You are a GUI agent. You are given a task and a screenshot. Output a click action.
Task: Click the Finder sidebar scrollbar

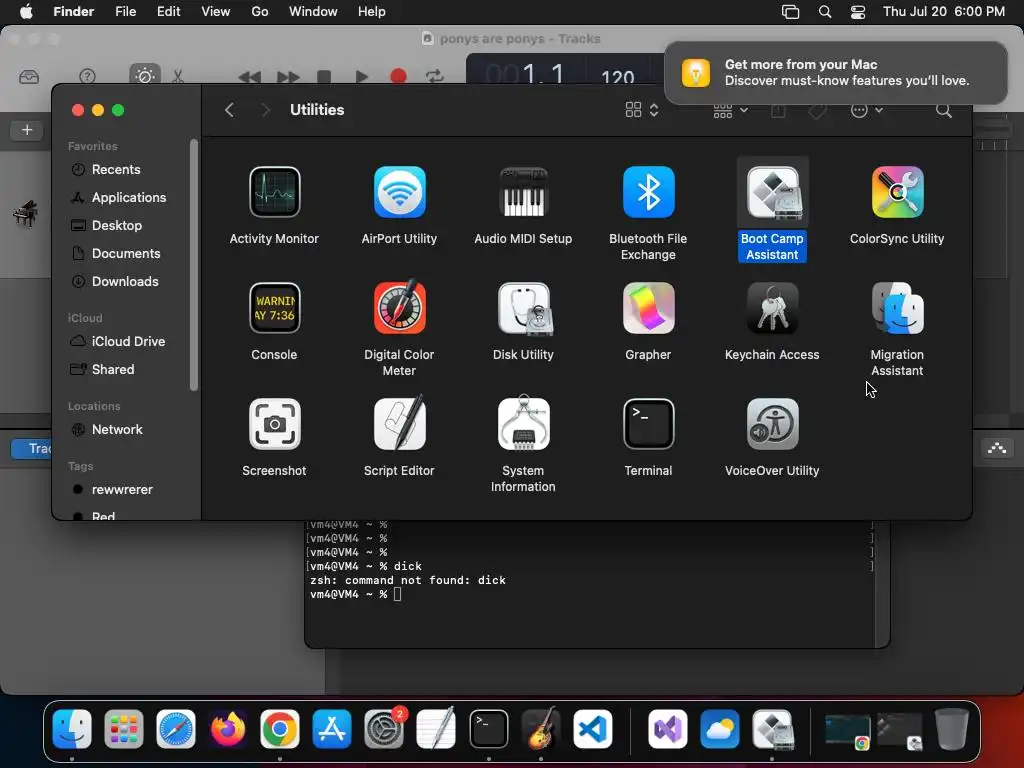click(193, 264)
